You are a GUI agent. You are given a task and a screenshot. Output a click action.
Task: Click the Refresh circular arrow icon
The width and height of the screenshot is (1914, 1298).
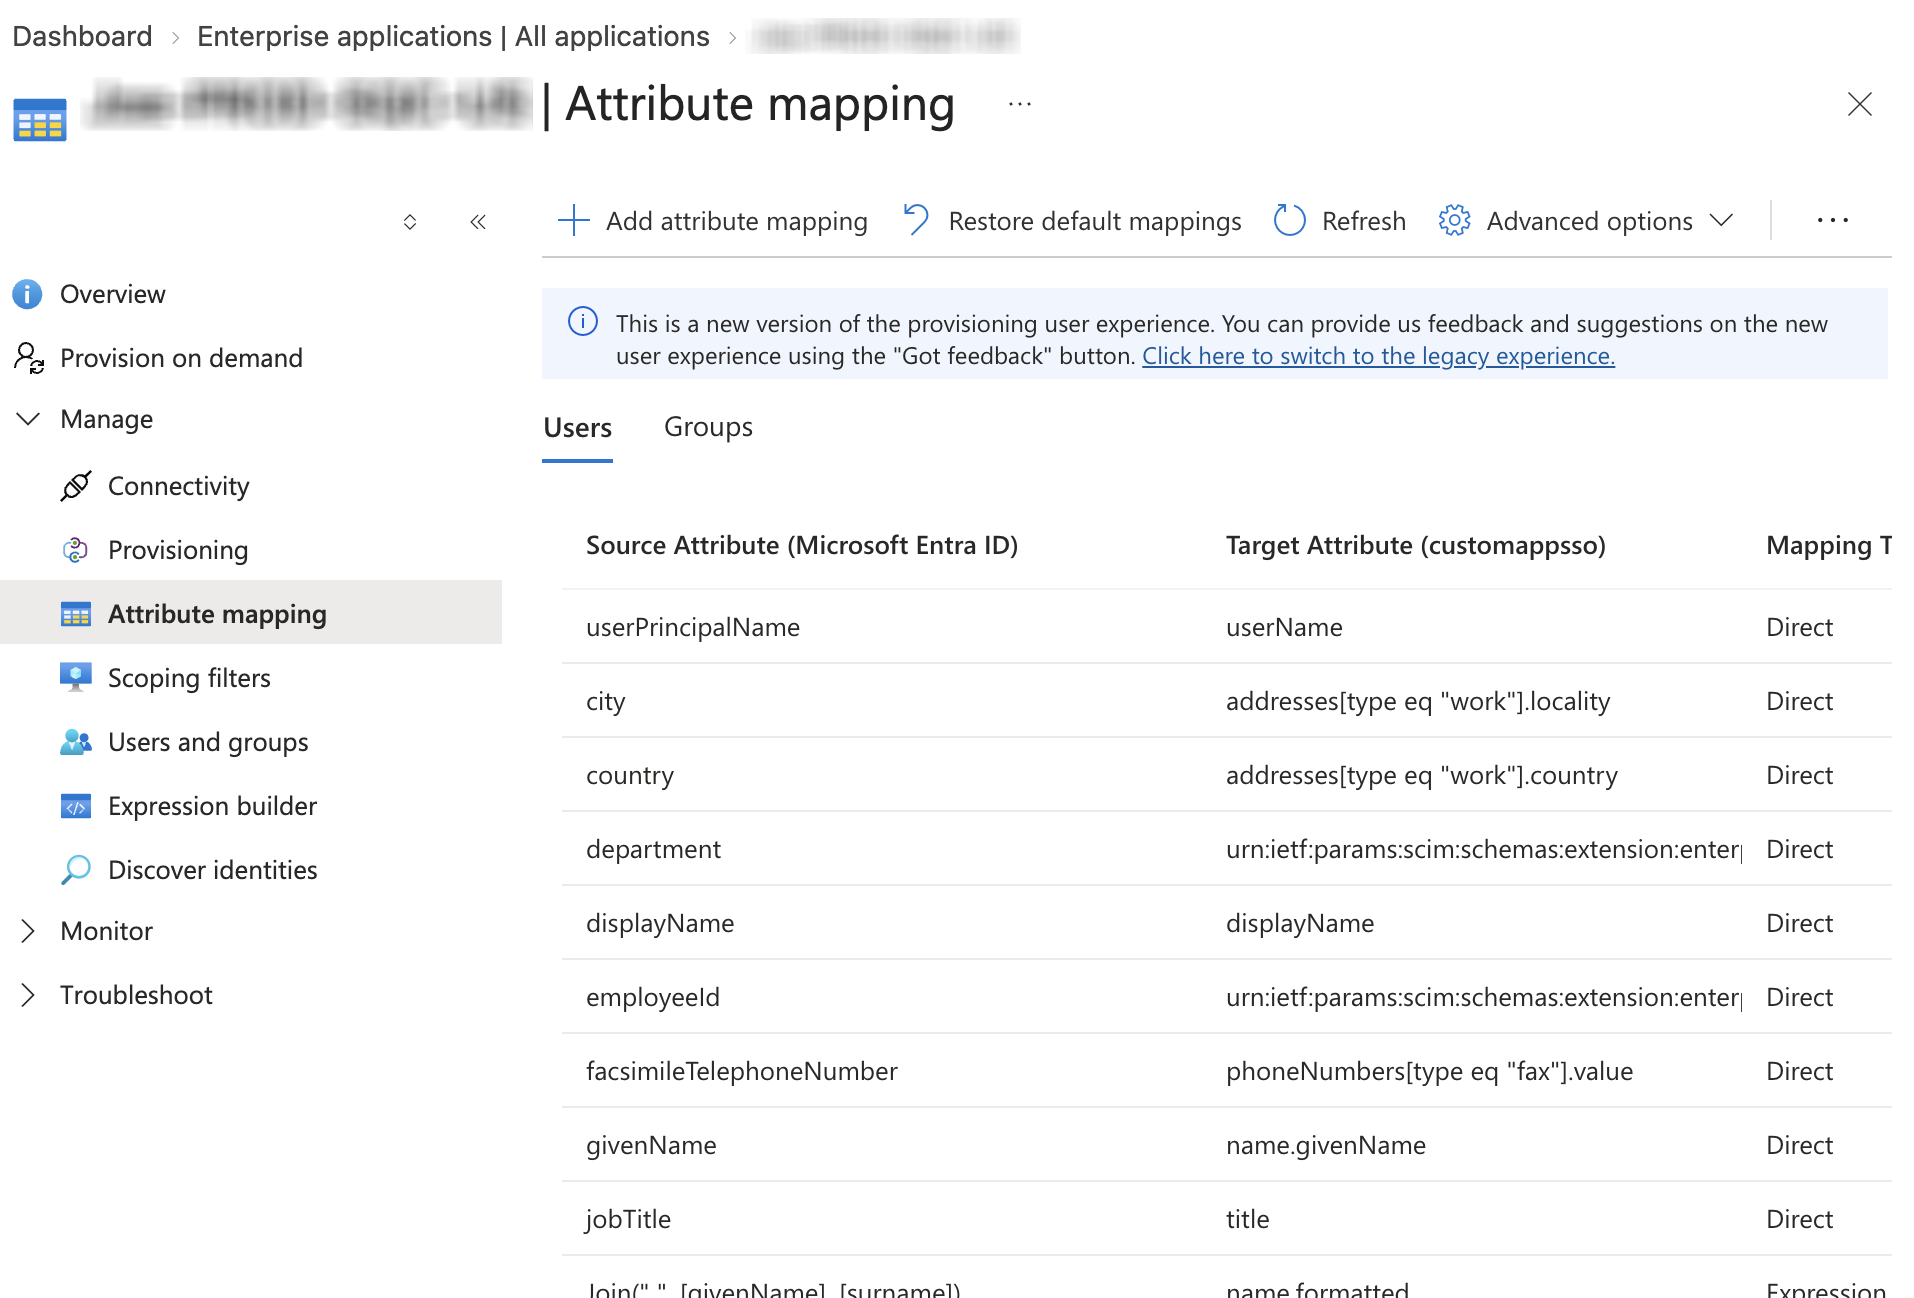tap(1290, 220)
